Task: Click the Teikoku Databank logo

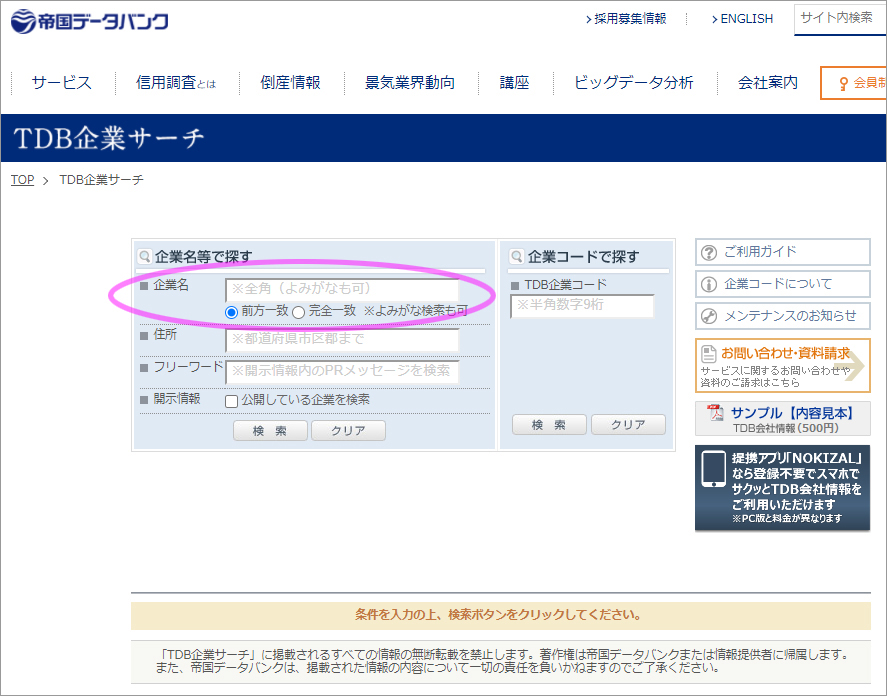Action: point(88,19)
